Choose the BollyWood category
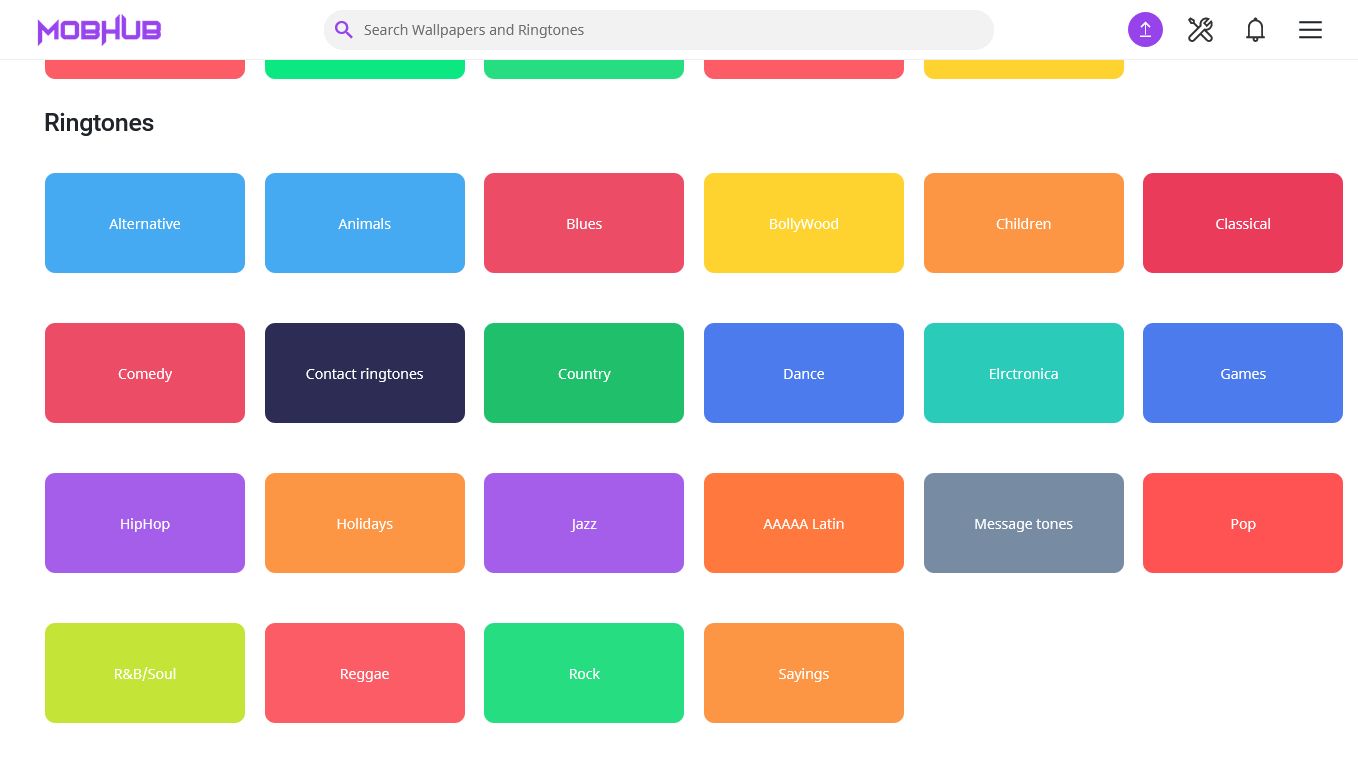 click(804, 223)
